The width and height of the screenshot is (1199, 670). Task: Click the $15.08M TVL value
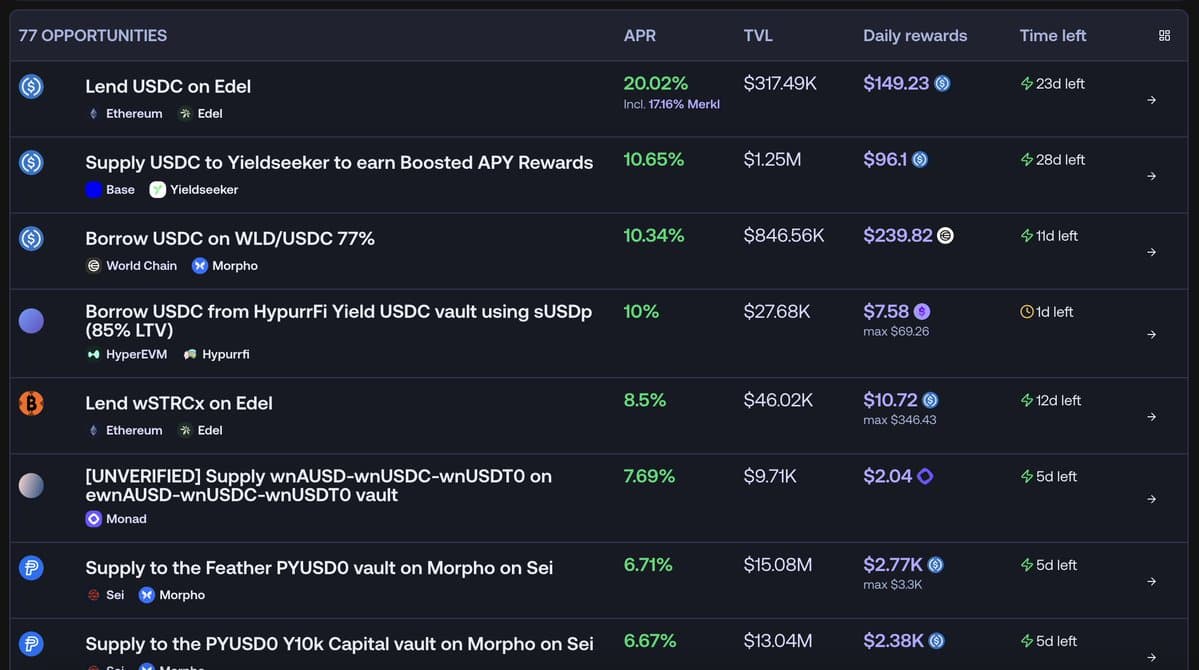[x=778, y=564]
